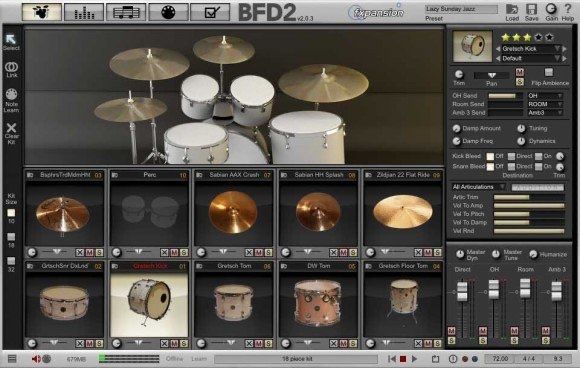Click the Tuning knob
The image size is (580, 368).
[x=521, y=128]
